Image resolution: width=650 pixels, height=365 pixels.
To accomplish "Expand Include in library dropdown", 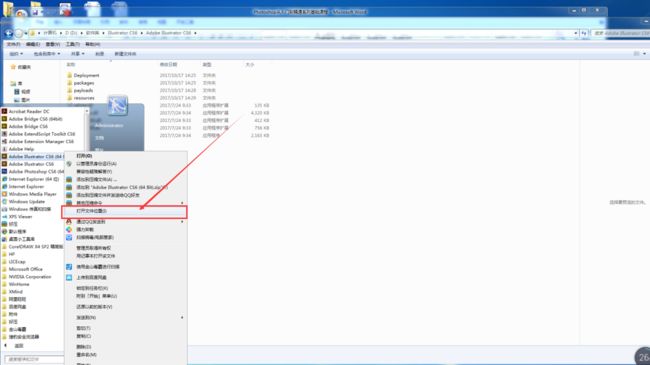I will click(x=46, y=54).
